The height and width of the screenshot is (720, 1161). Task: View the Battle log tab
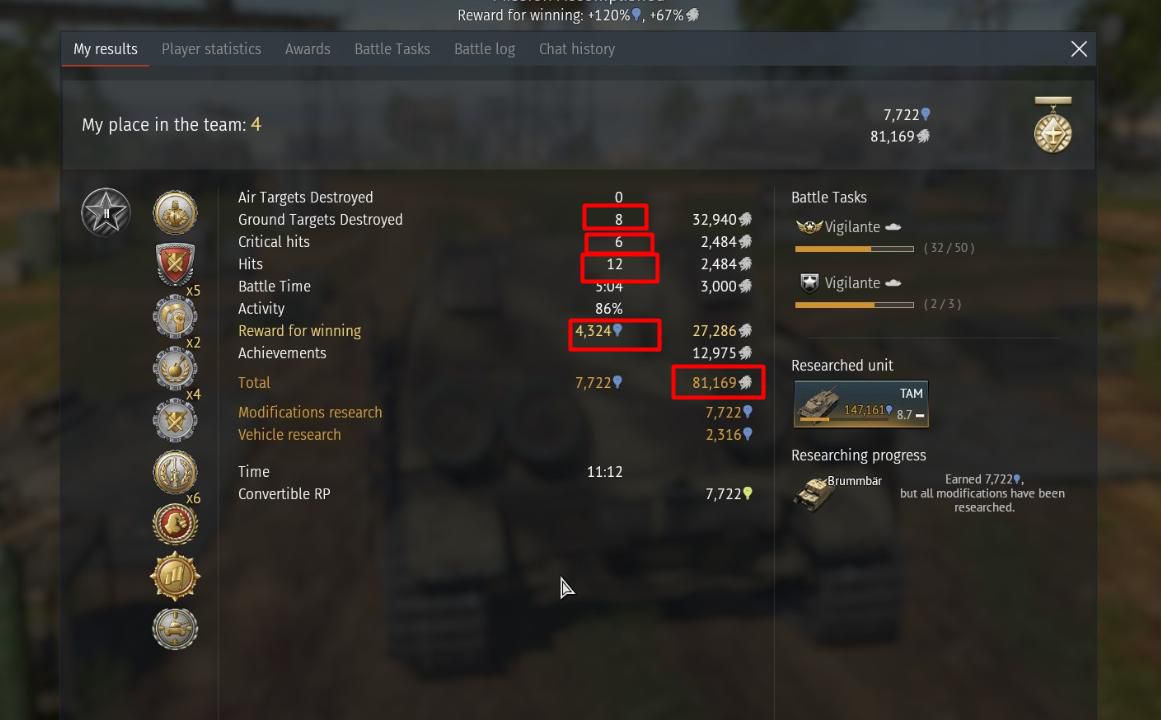(x=484, y=49)
